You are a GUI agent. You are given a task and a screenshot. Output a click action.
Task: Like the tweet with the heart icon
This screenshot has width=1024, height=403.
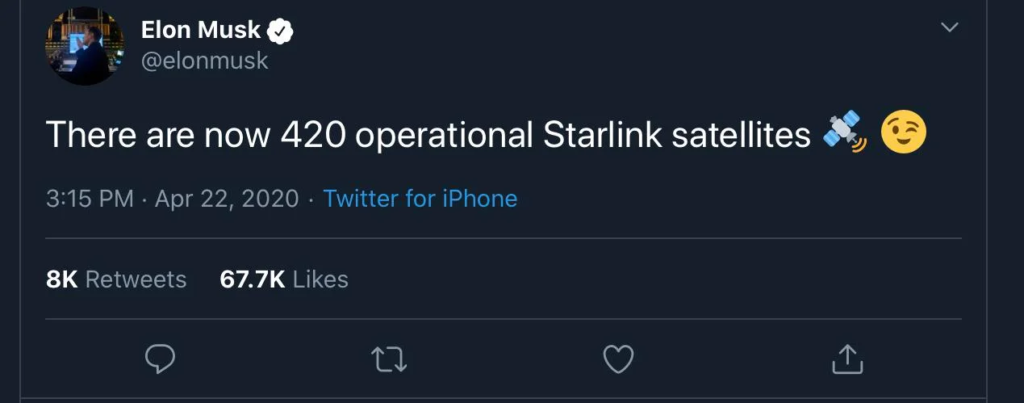619,358
